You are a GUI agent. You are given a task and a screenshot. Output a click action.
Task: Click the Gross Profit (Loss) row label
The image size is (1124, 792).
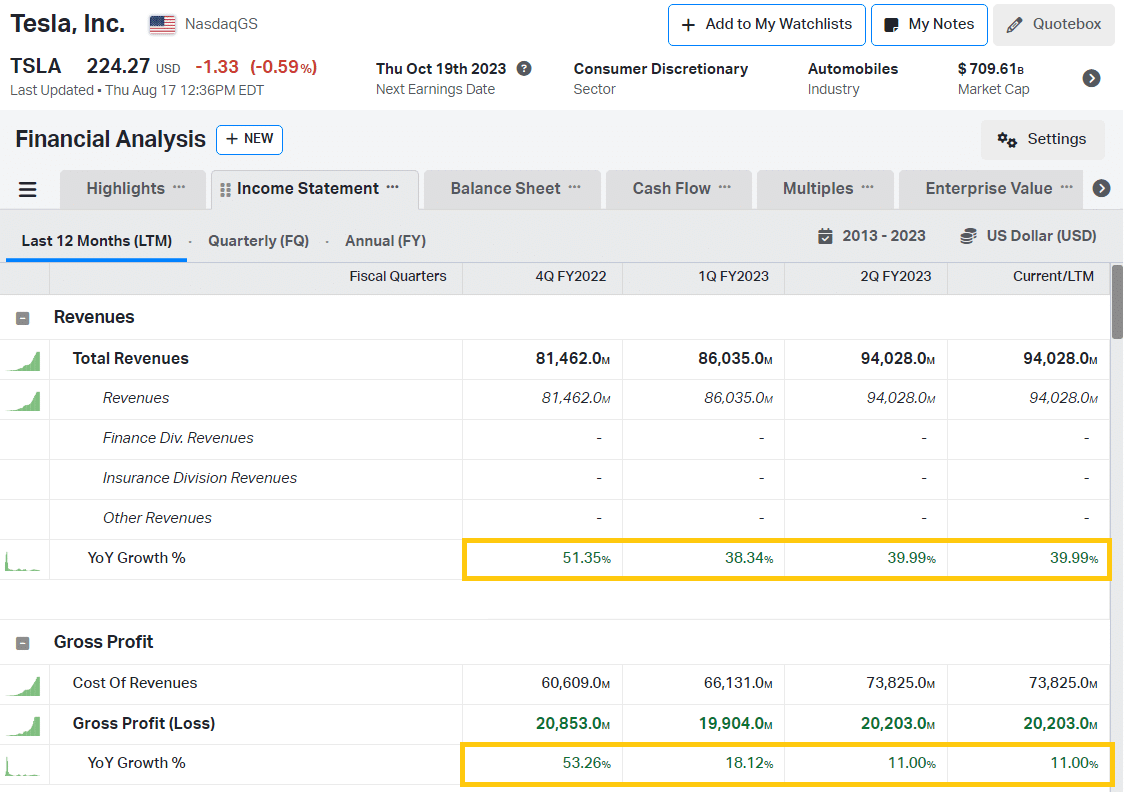[x=144, y=723]
